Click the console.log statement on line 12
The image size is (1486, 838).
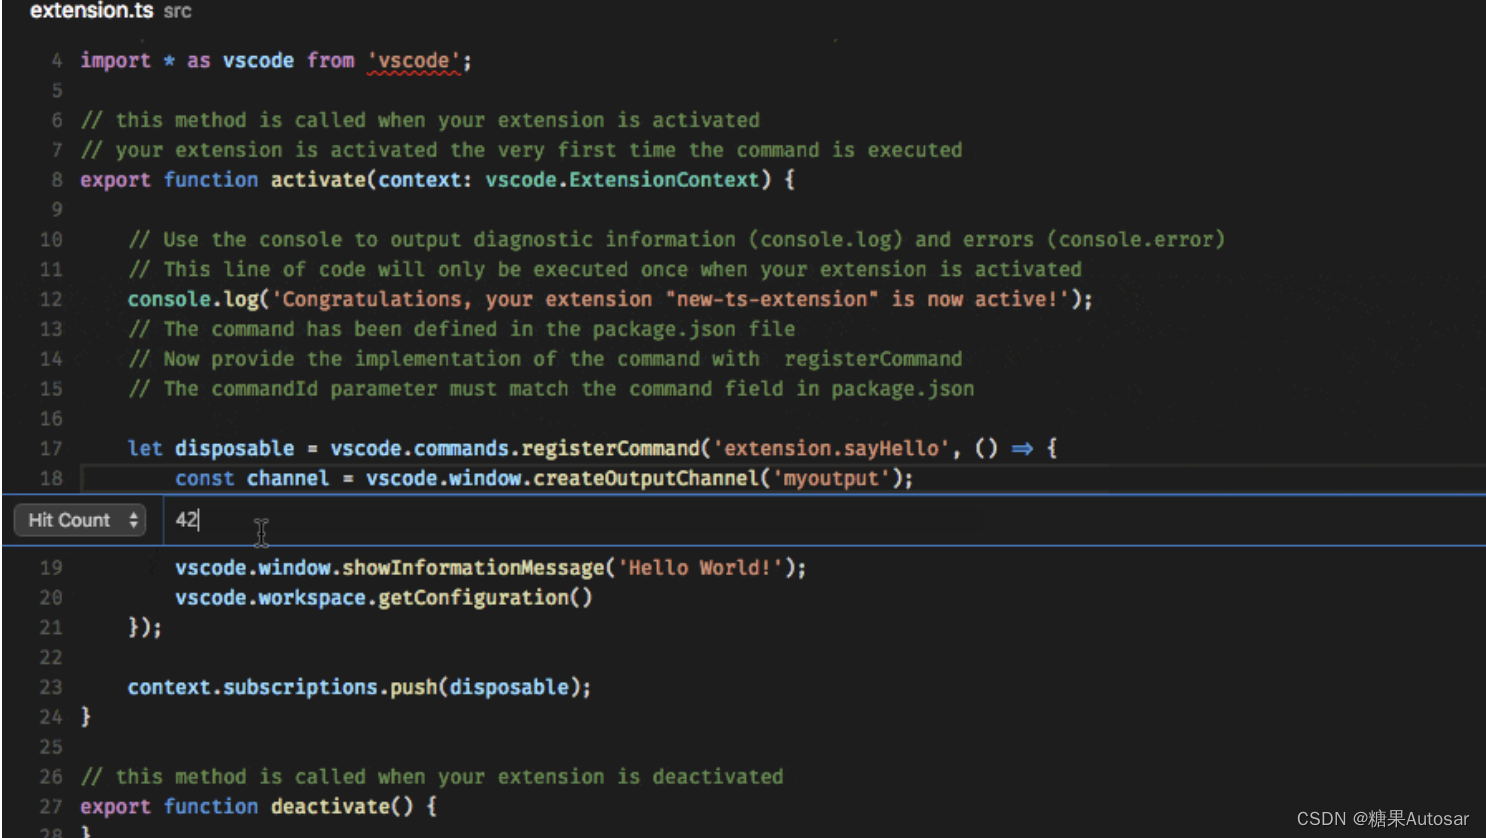610,300
